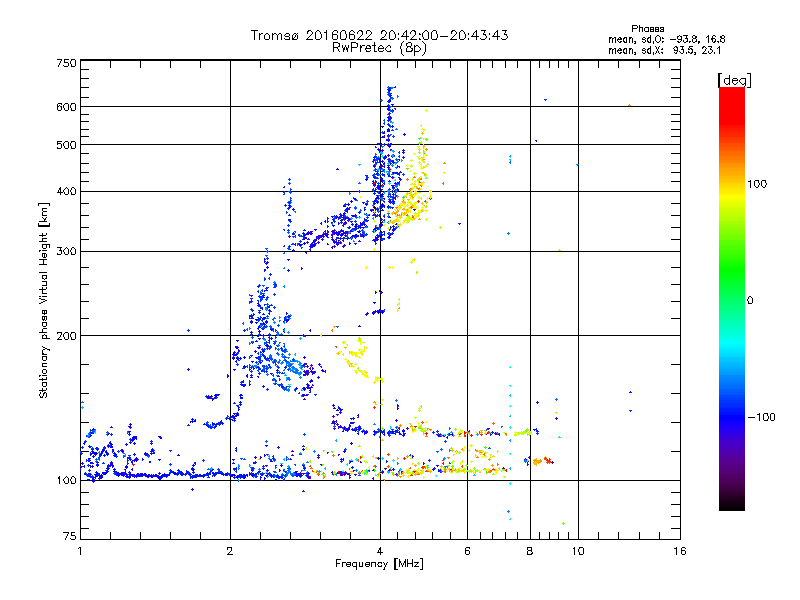The height and width of the screenshot is (600, 800).
Task: Click the 'Phases' header text
Action: pos(647,29)
